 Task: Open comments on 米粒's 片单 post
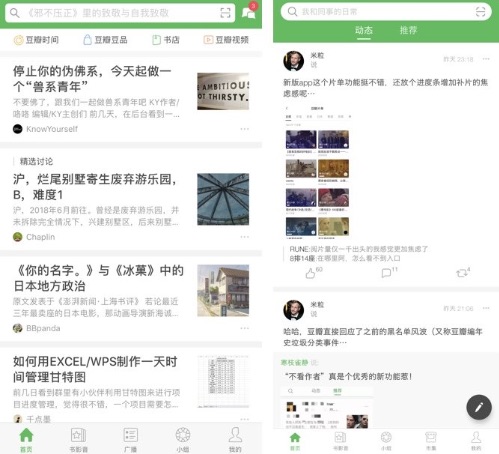(389, 273)
